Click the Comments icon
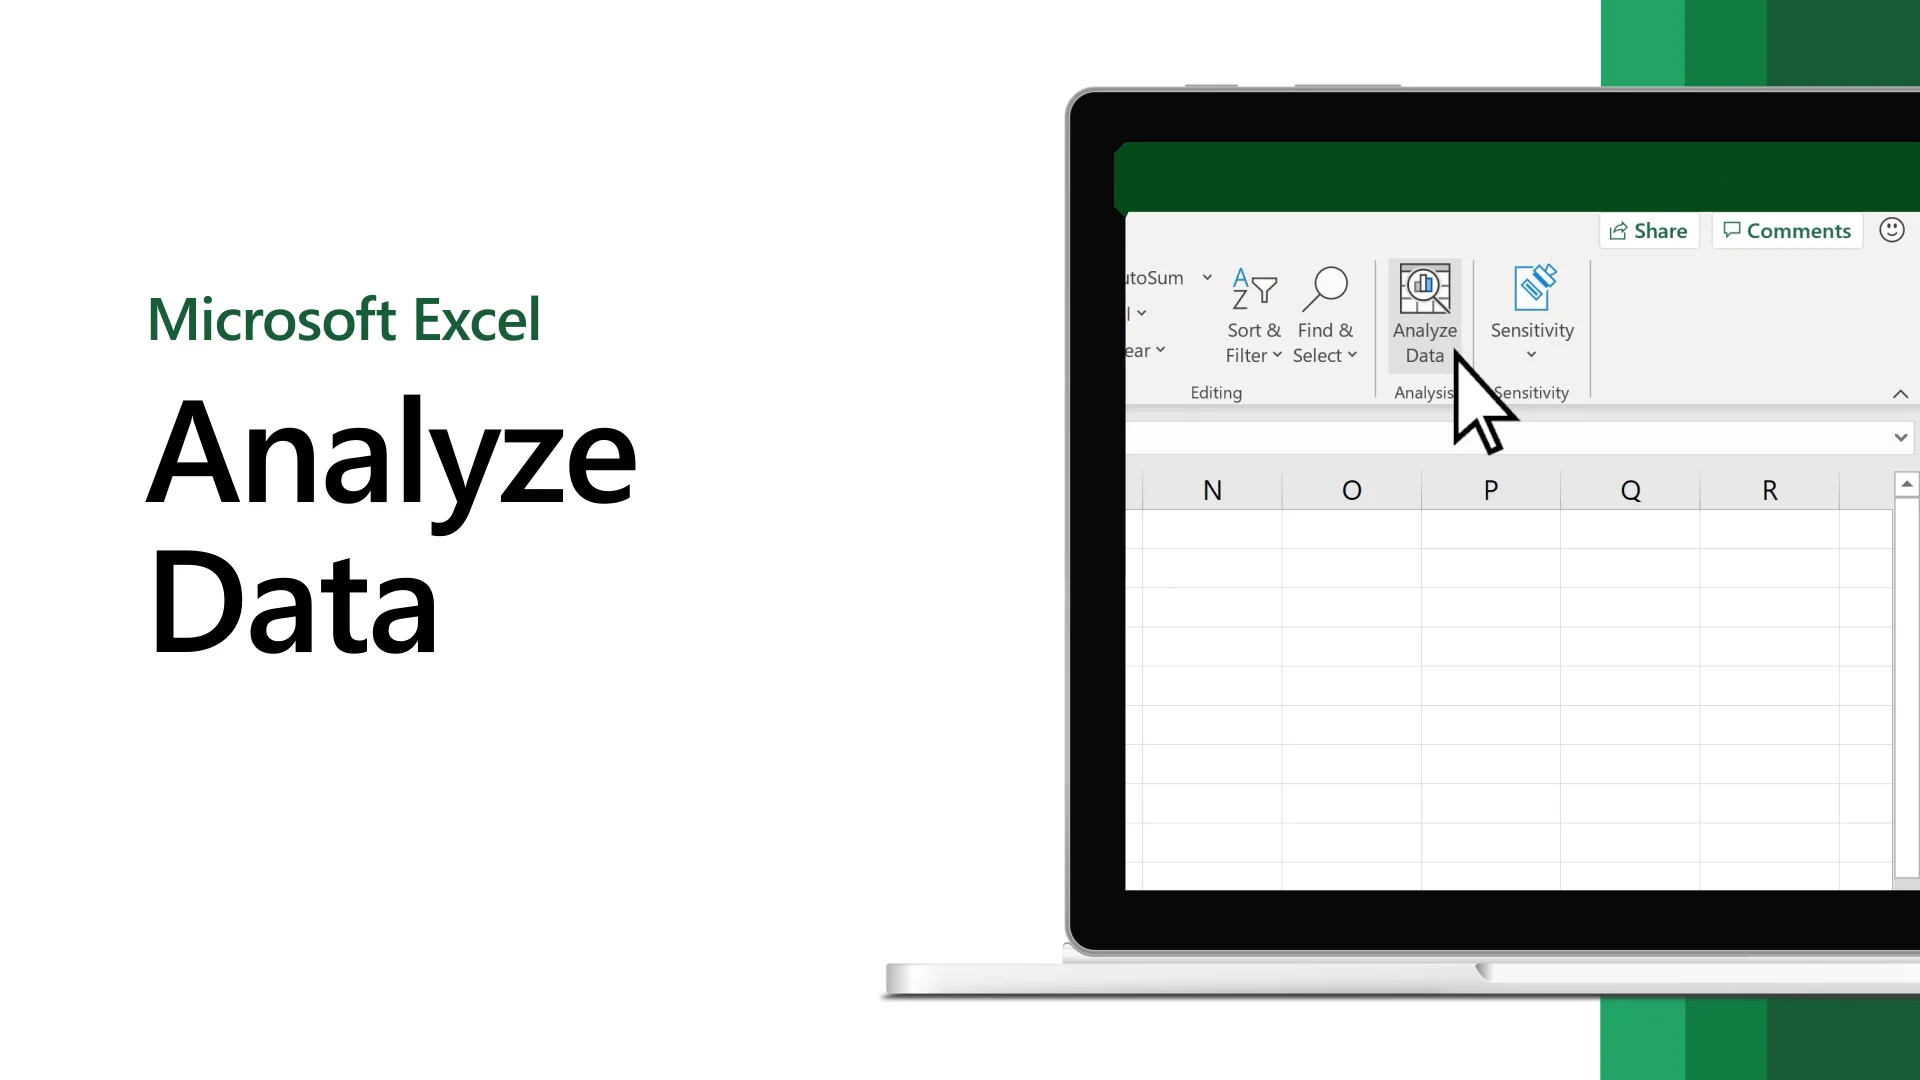Screen dimensions: 1920x1080 coord(1787,229)
